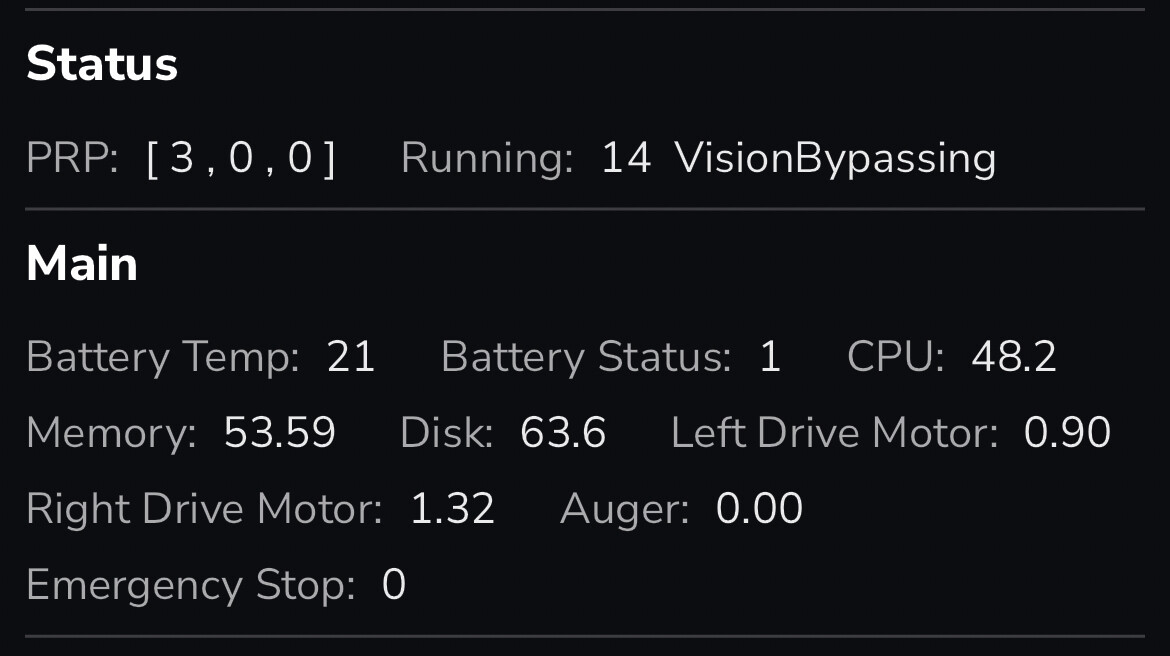Click the CPU label
Viewport: 1170px width, 656px height.
click(x=896, y=357)
